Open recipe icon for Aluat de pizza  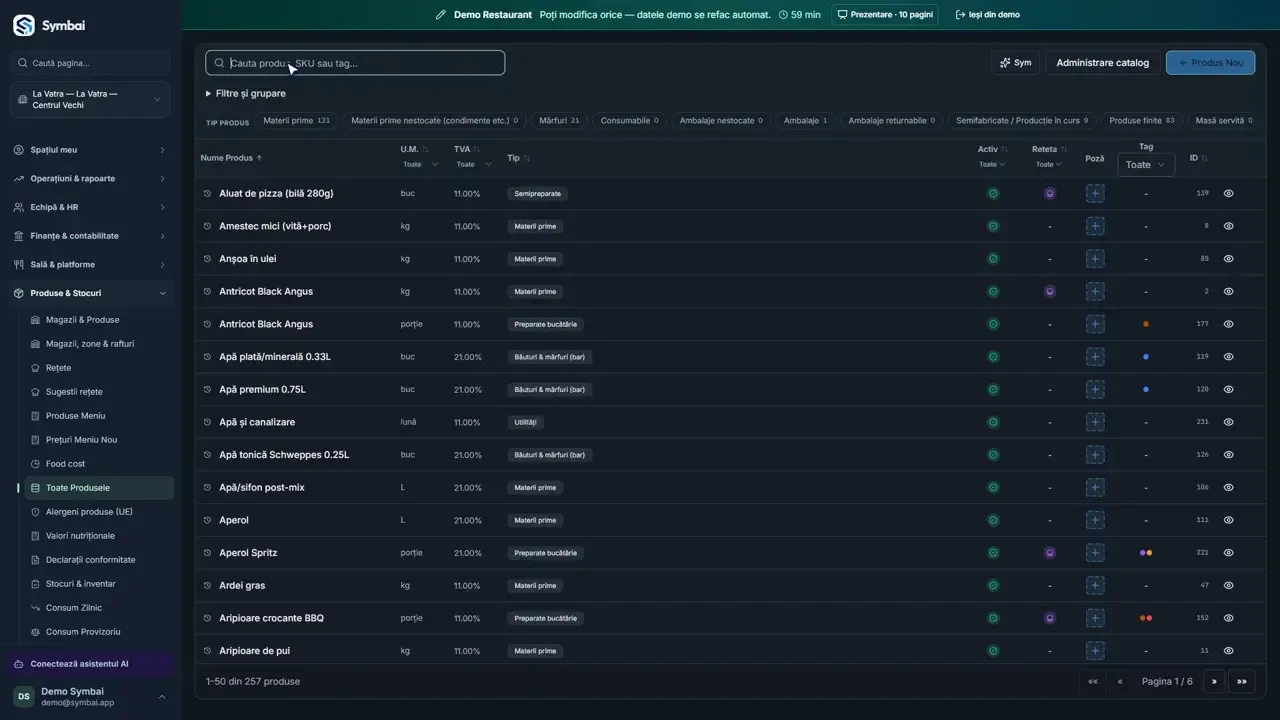(x=1050, y=194)
